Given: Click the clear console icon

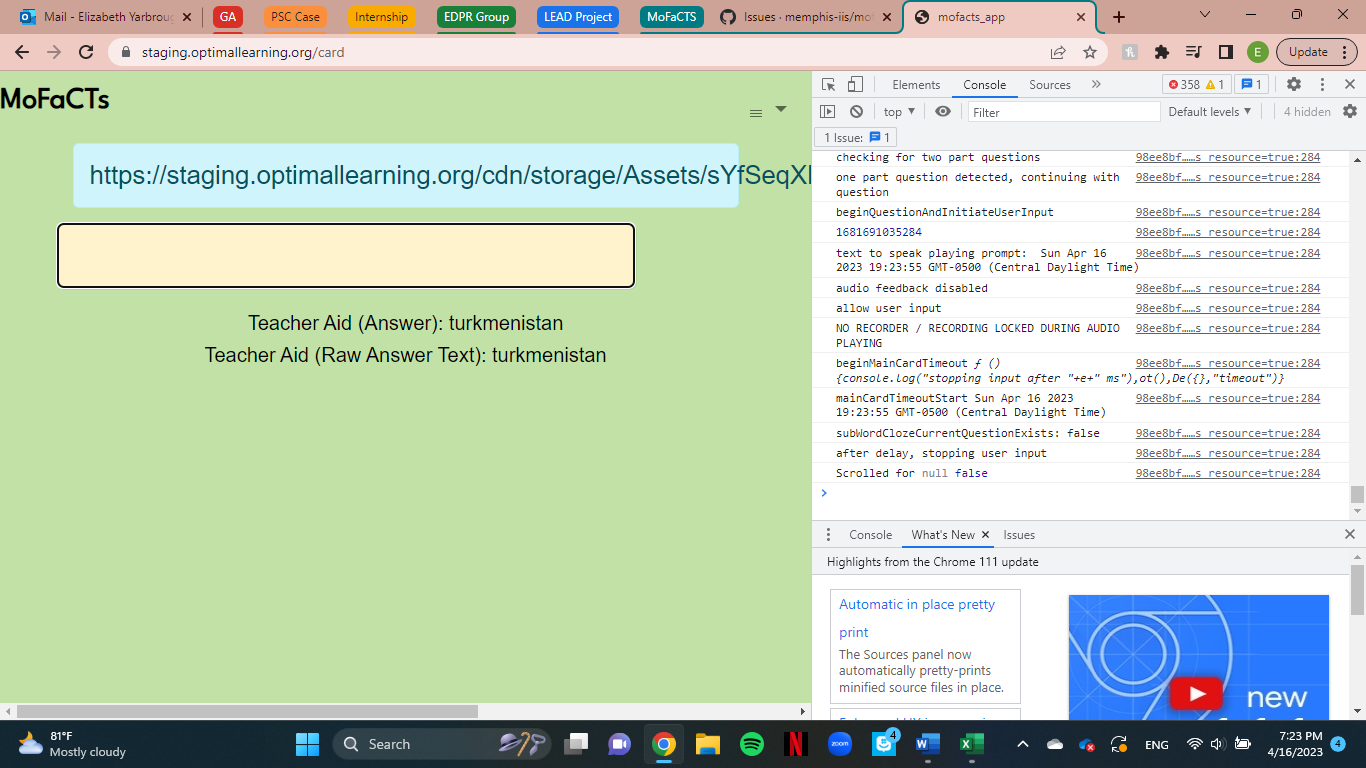Looking at the screenshot, I should pos(856,111).
